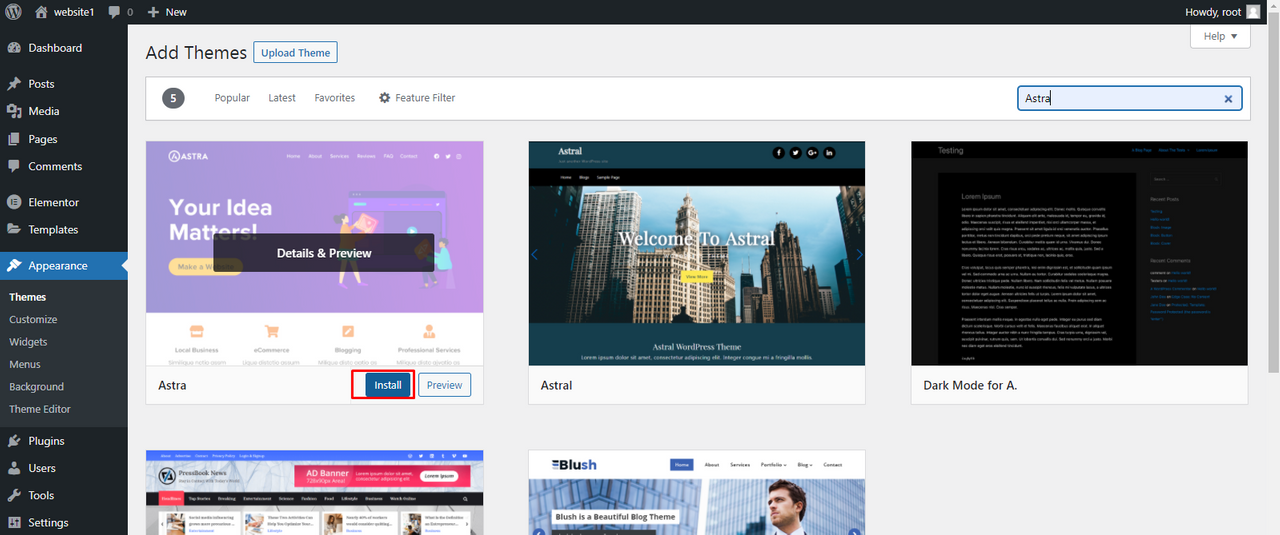This screenshot has width=1280, height=535.
Task: Click the Astral theme name
Action: pos(556,385)
